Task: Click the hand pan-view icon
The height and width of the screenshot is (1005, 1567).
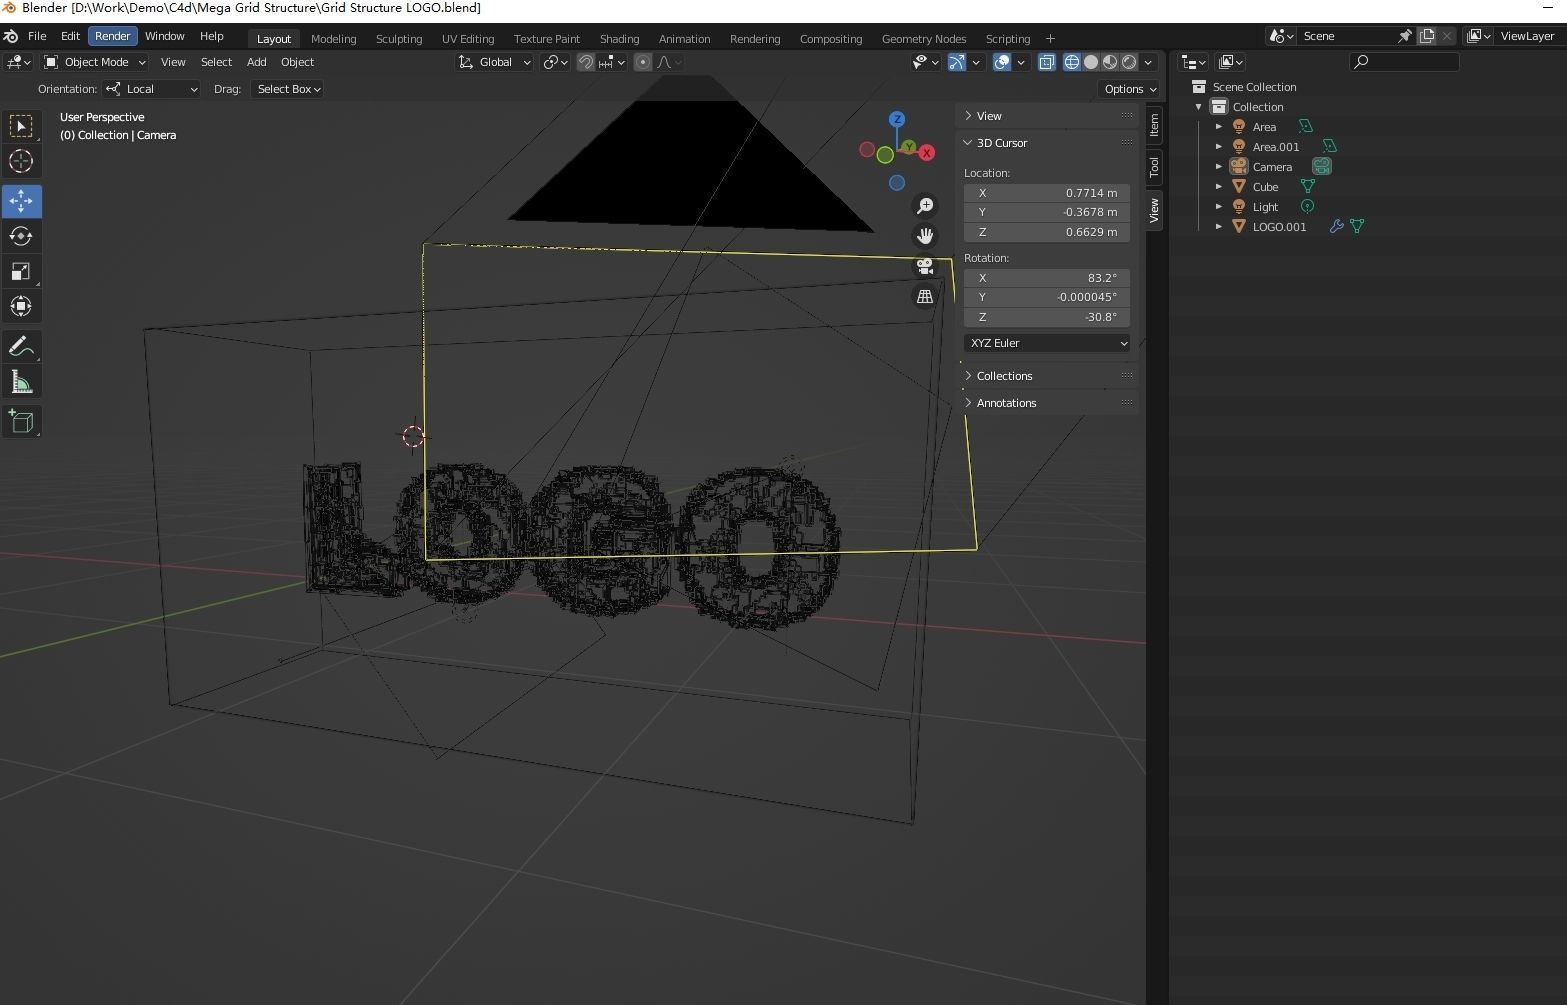Action: [925, 236]
